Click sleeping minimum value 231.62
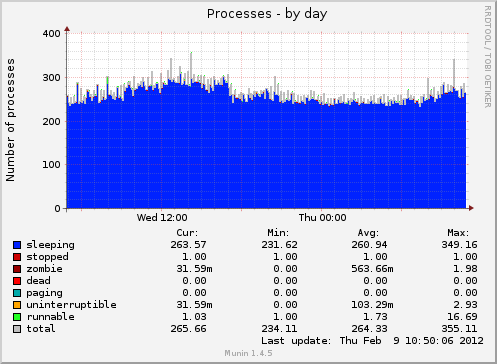Screen dimensions: 497x364 279,245
